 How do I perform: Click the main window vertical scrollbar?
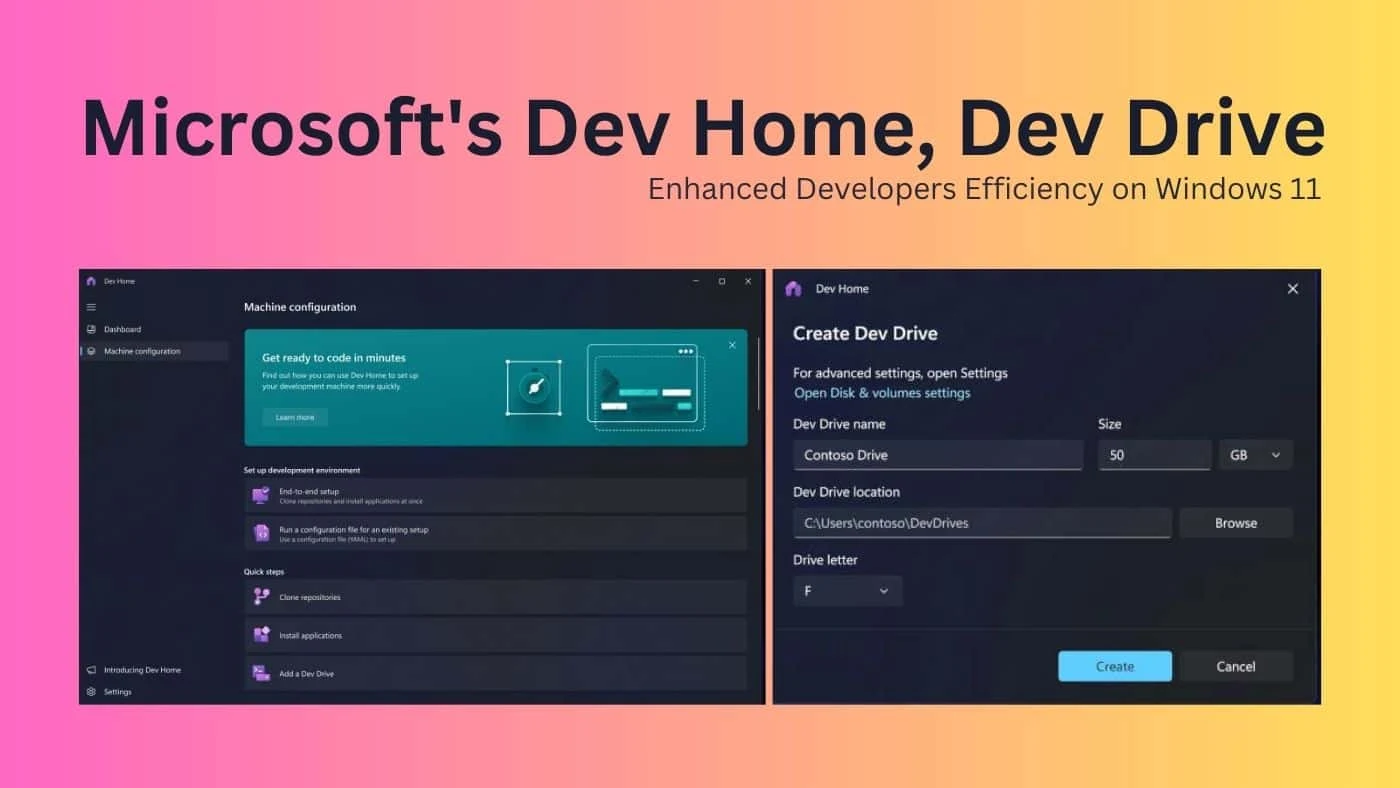coord(758,372)
